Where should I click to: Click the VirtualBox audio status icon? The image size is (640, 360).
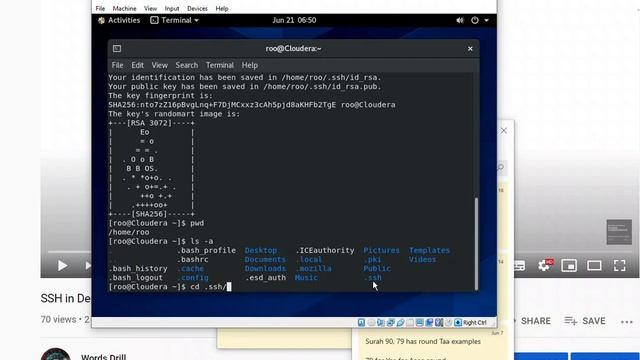(x=380, y=323)
